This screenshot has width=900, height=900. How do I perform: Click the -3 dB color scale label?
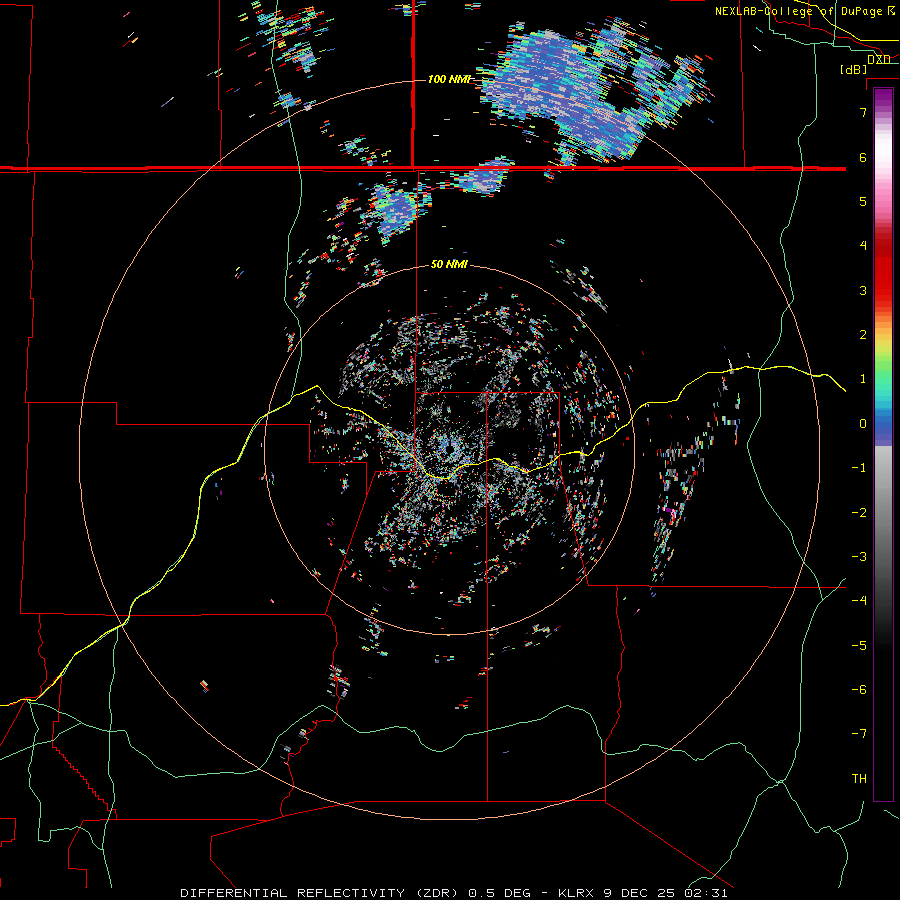click(x=859, y=557)
